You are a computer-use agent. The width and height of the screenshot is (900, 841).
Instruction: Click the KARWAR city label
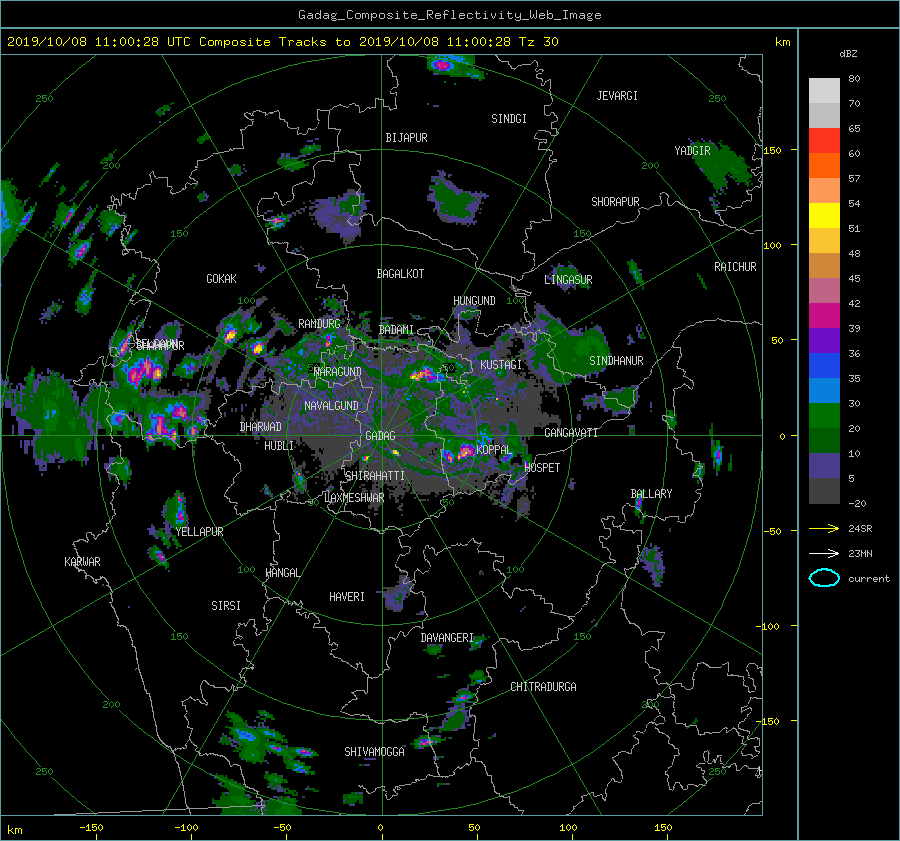pos(82,562)
